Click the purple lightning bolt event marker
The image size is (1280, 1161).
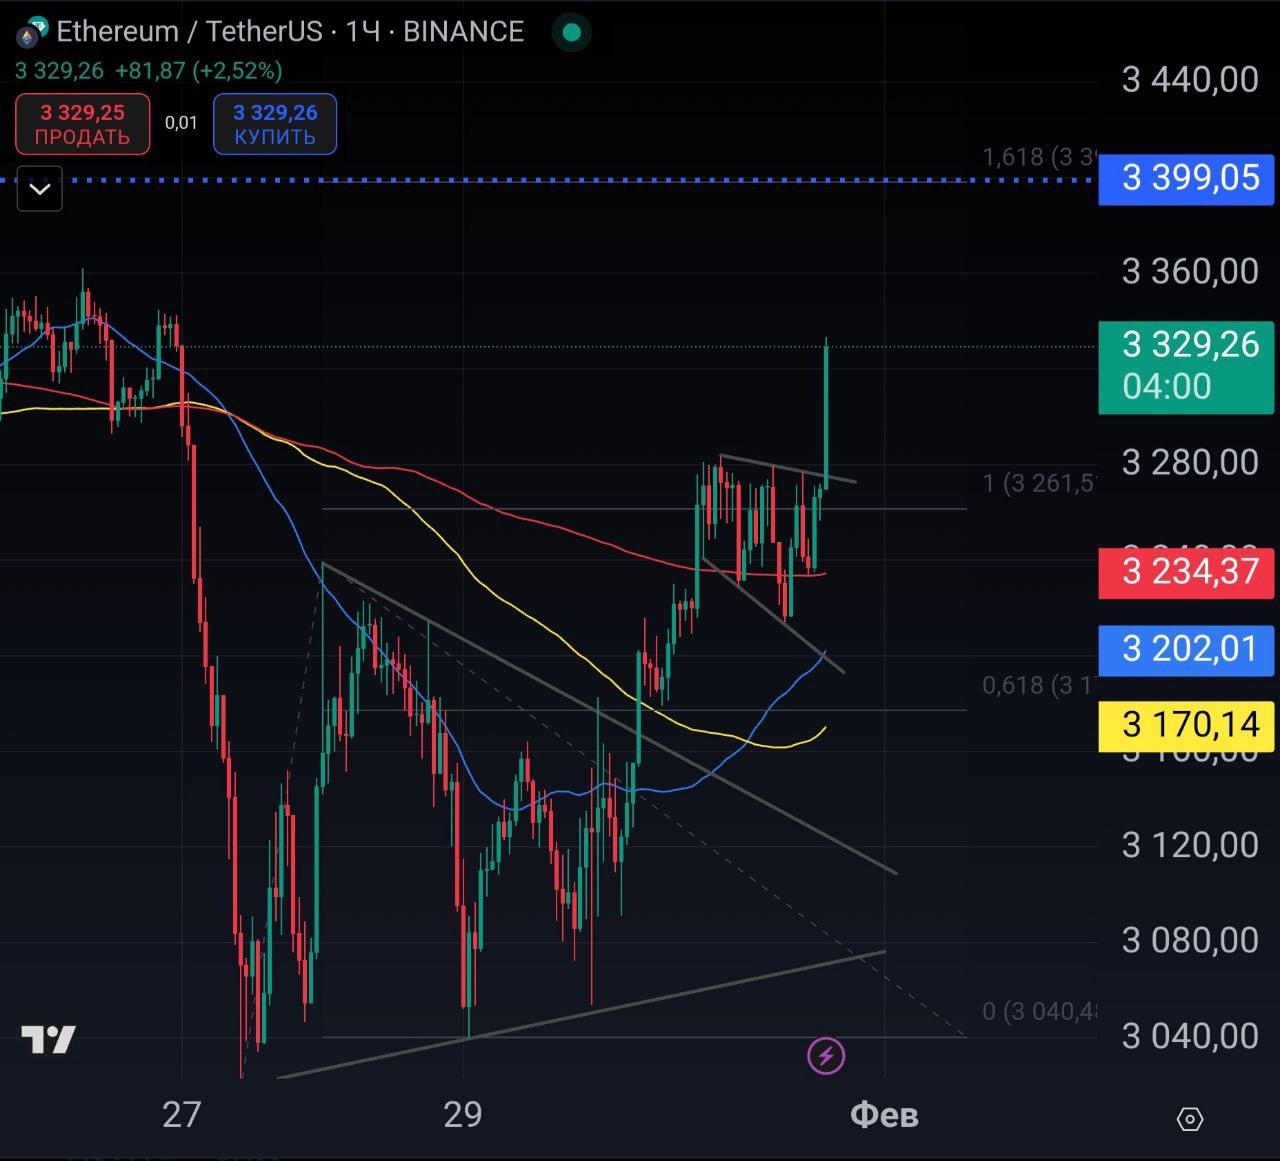pos(826,1055)
